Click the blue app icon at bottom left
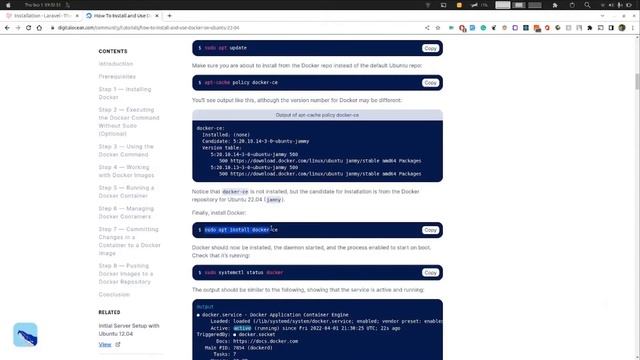 [25, 335]
